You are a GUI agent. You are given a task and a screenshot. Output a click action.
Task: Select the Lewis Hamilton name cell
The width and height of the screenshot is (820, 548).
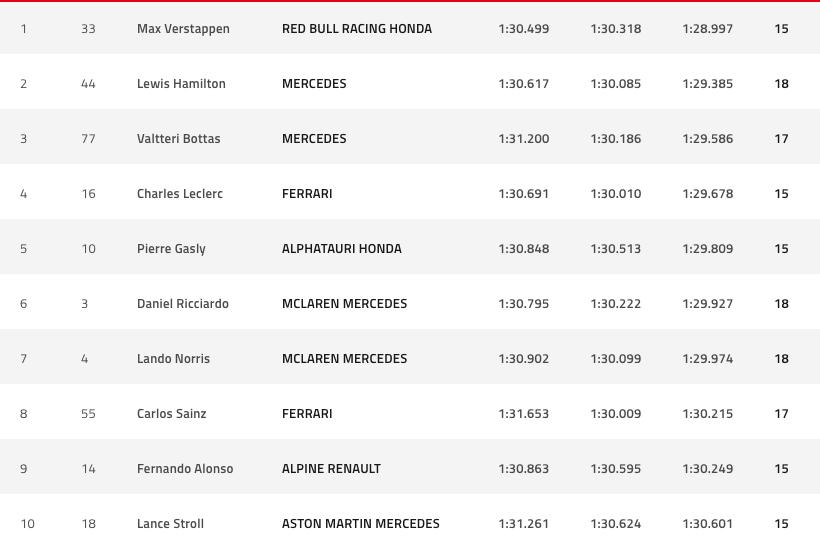pos(181,84)
